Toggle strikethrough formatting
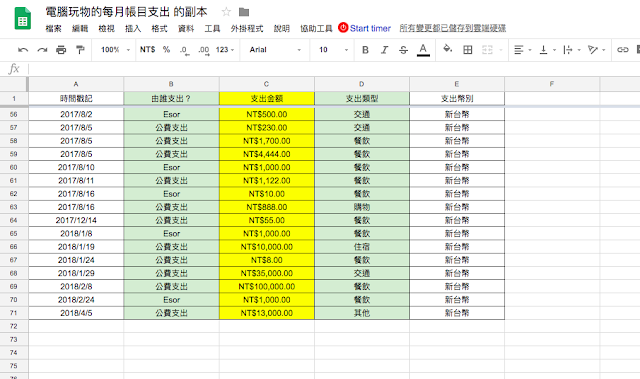Viewport: 640px width, 379px height. coord(403,50)
